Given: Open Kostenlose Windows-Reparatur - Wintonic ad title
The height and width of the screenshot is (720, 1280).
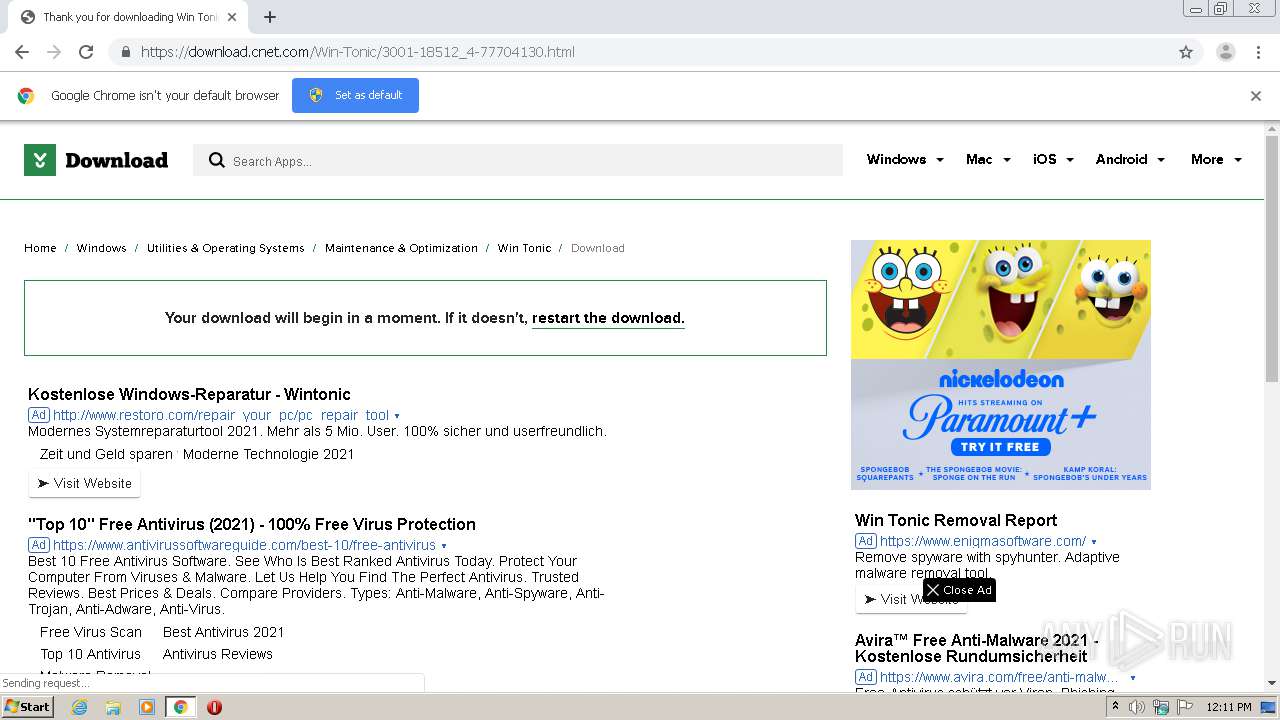Looking at the screenshot, I should pyautogui.click(x=189, y=394).
